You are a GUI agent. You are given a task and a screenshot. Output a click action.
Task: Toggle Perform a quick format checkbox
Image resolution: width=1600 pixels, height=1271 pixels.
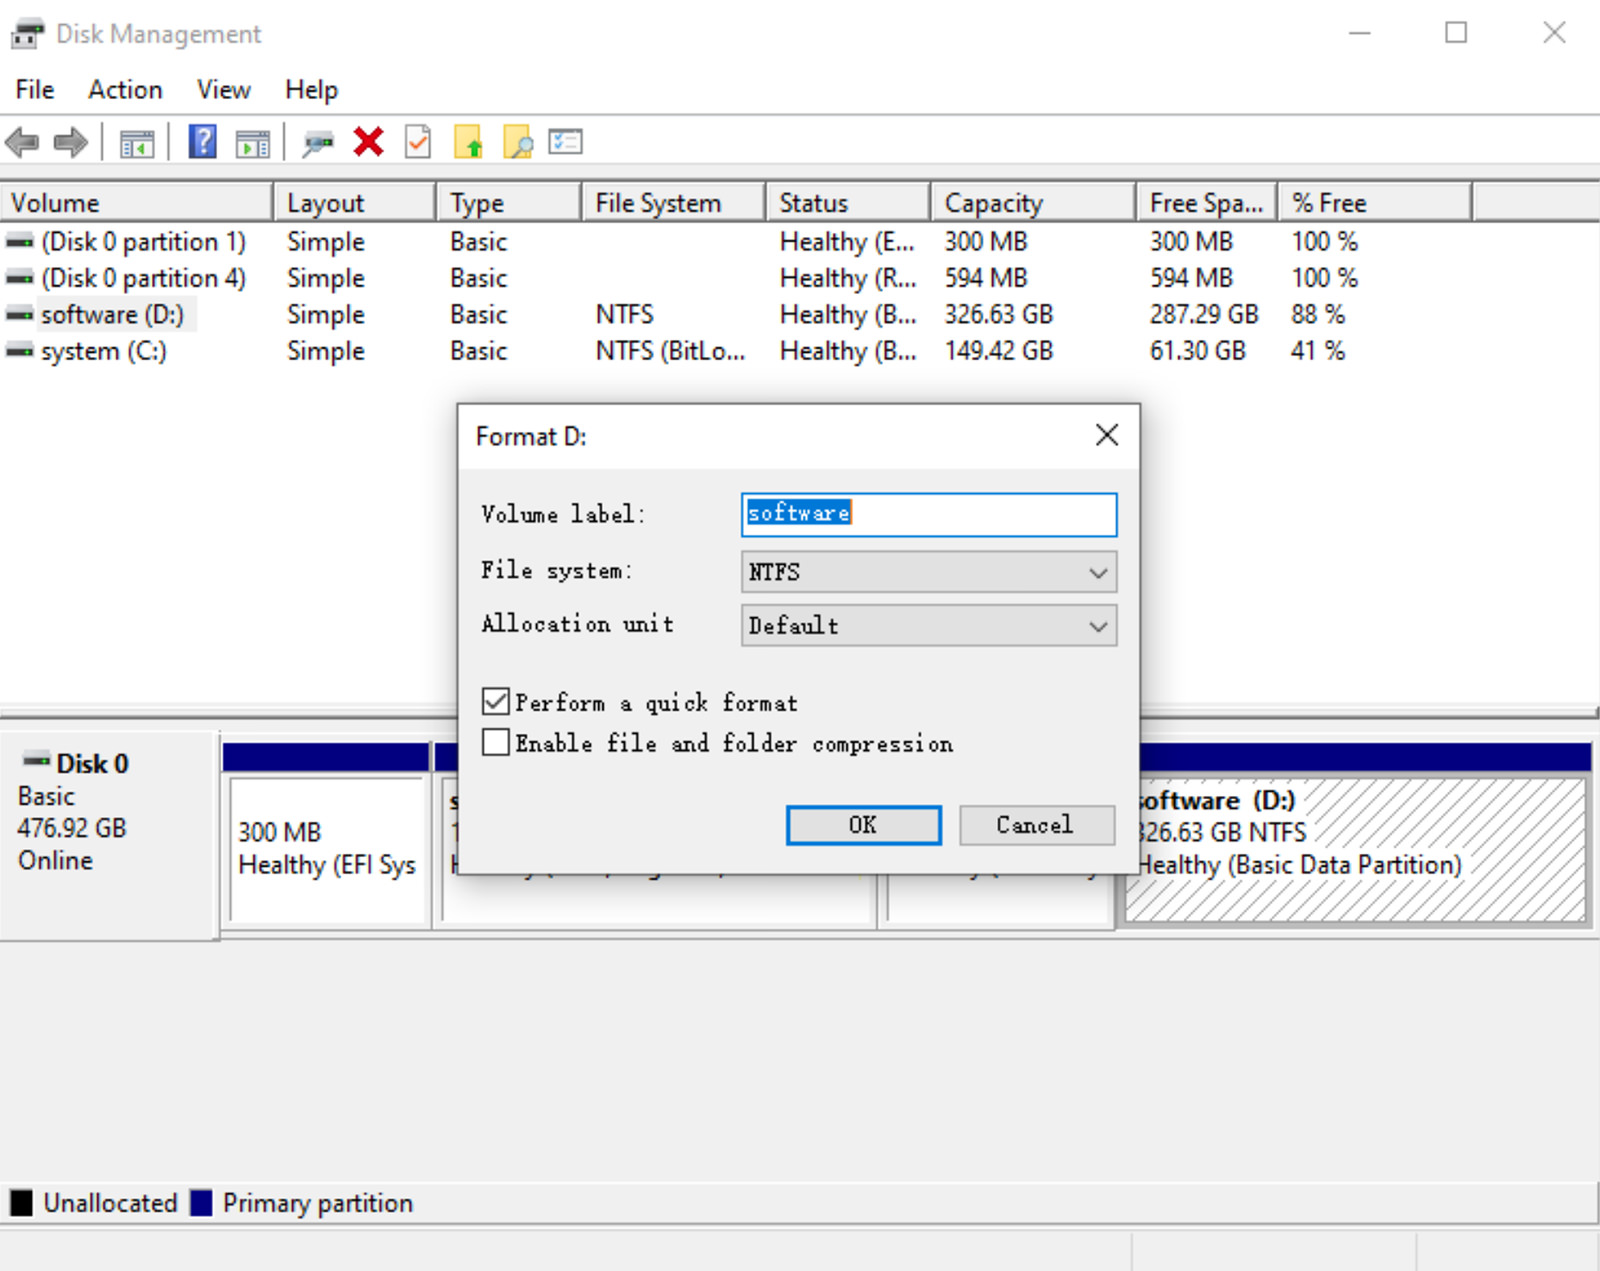click(496, 702)
